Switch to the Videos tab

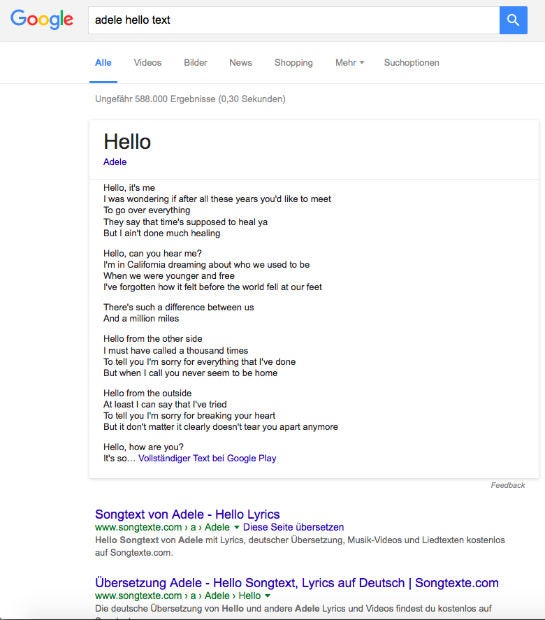[x=148, y=62]
